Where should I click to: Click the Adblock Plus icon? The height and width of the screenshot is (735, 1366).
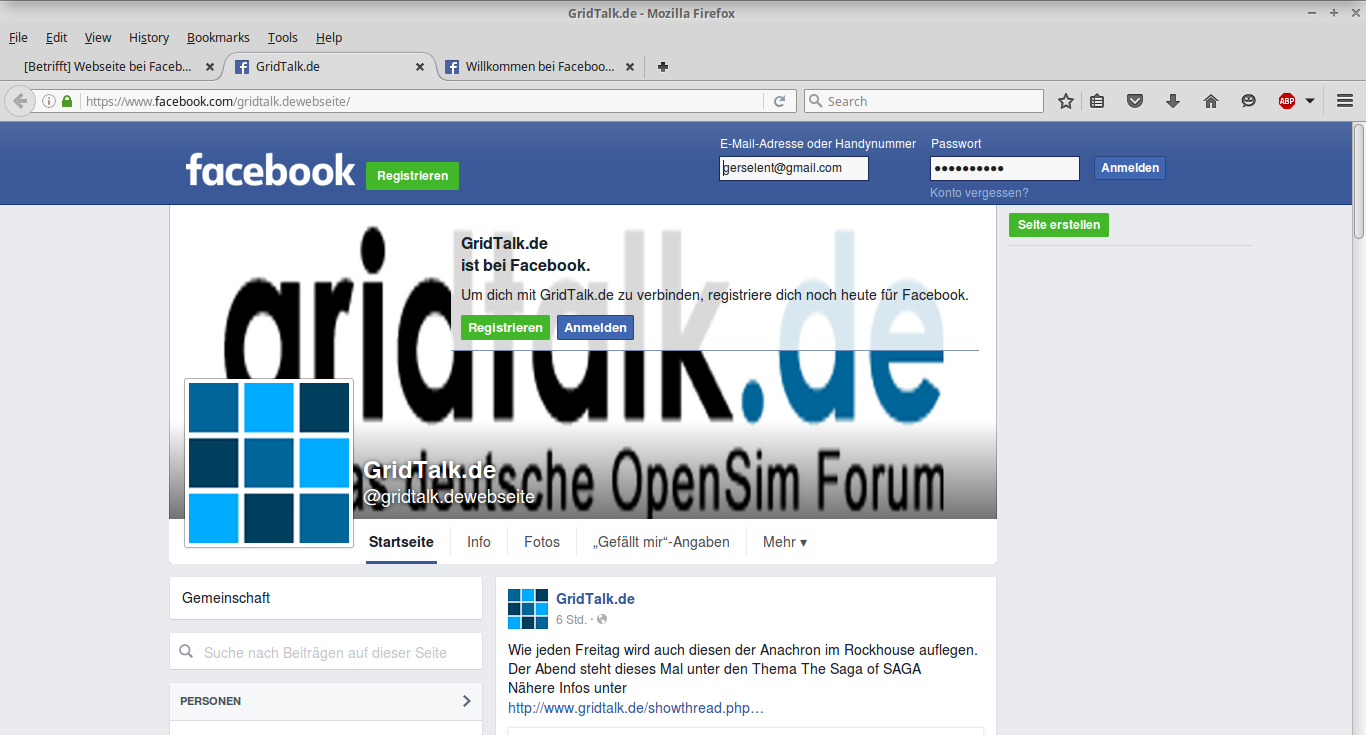(x=1287, y=101)
